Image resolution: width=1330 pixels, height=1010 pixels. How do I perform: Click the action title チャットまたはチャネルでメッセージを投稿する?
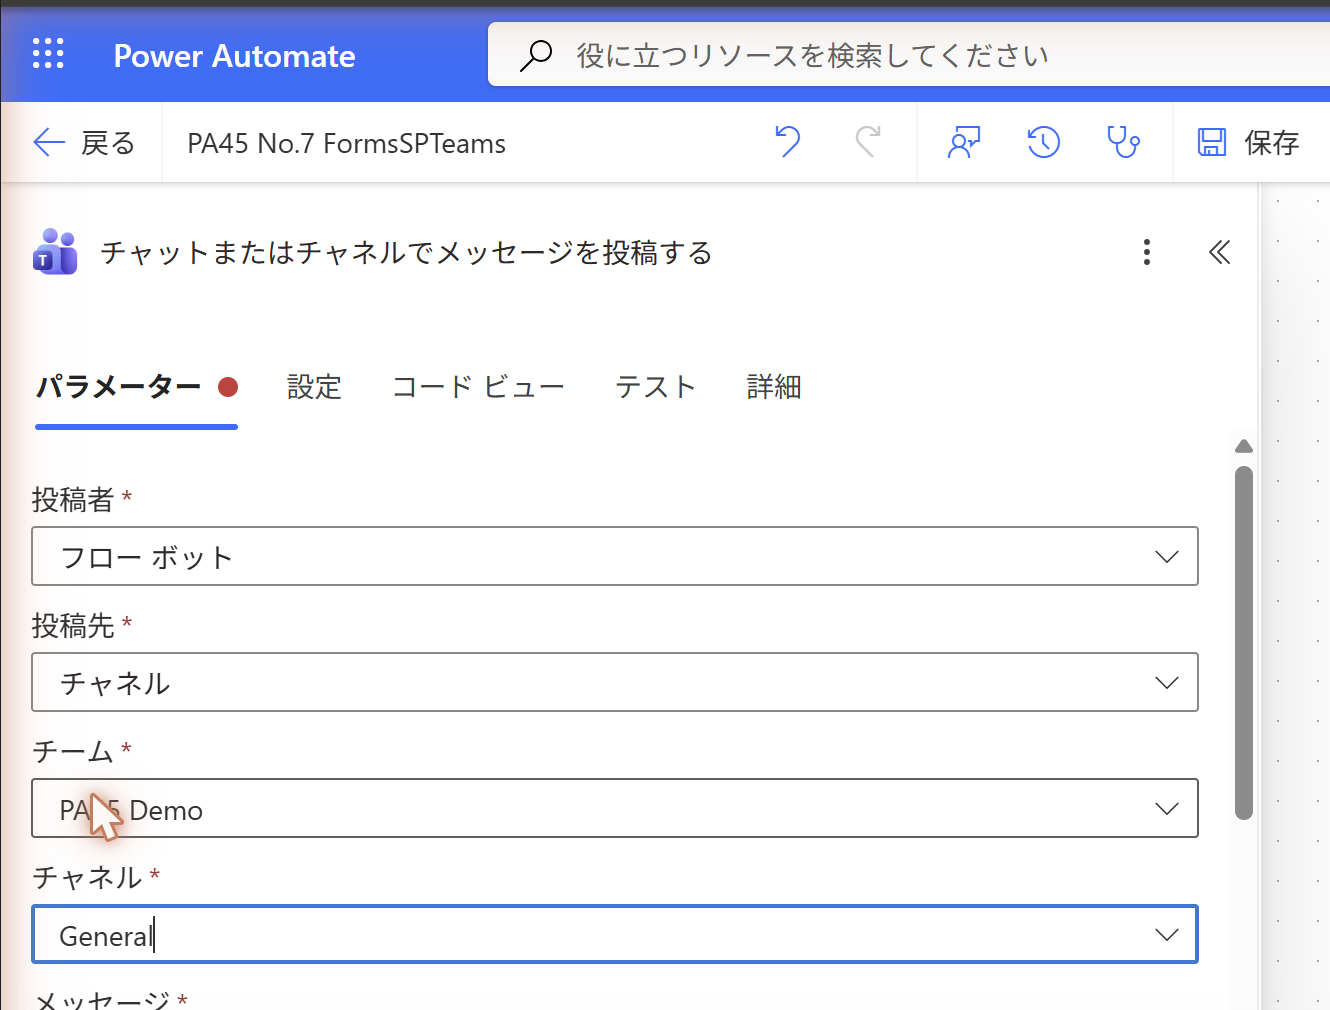[406, 252]
